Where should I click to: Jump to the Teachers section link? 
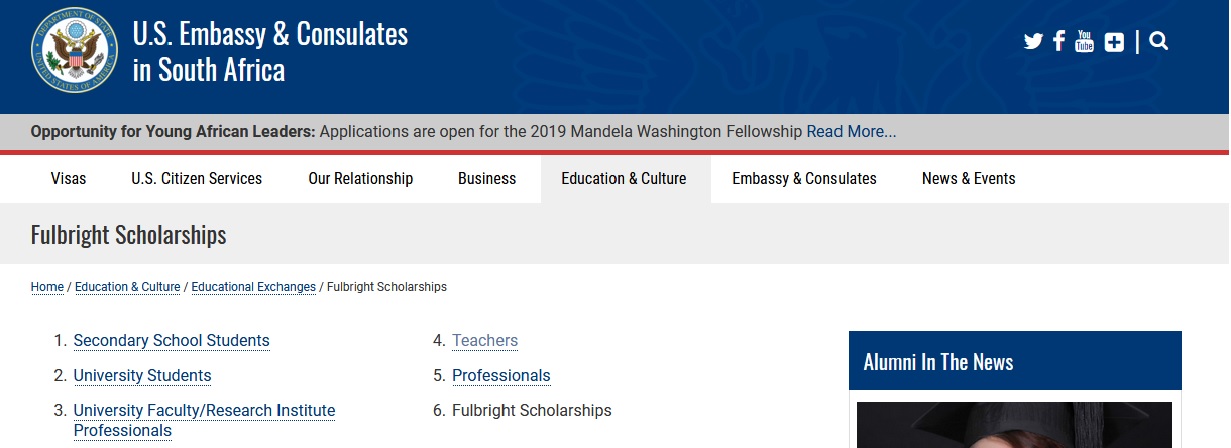485,341
